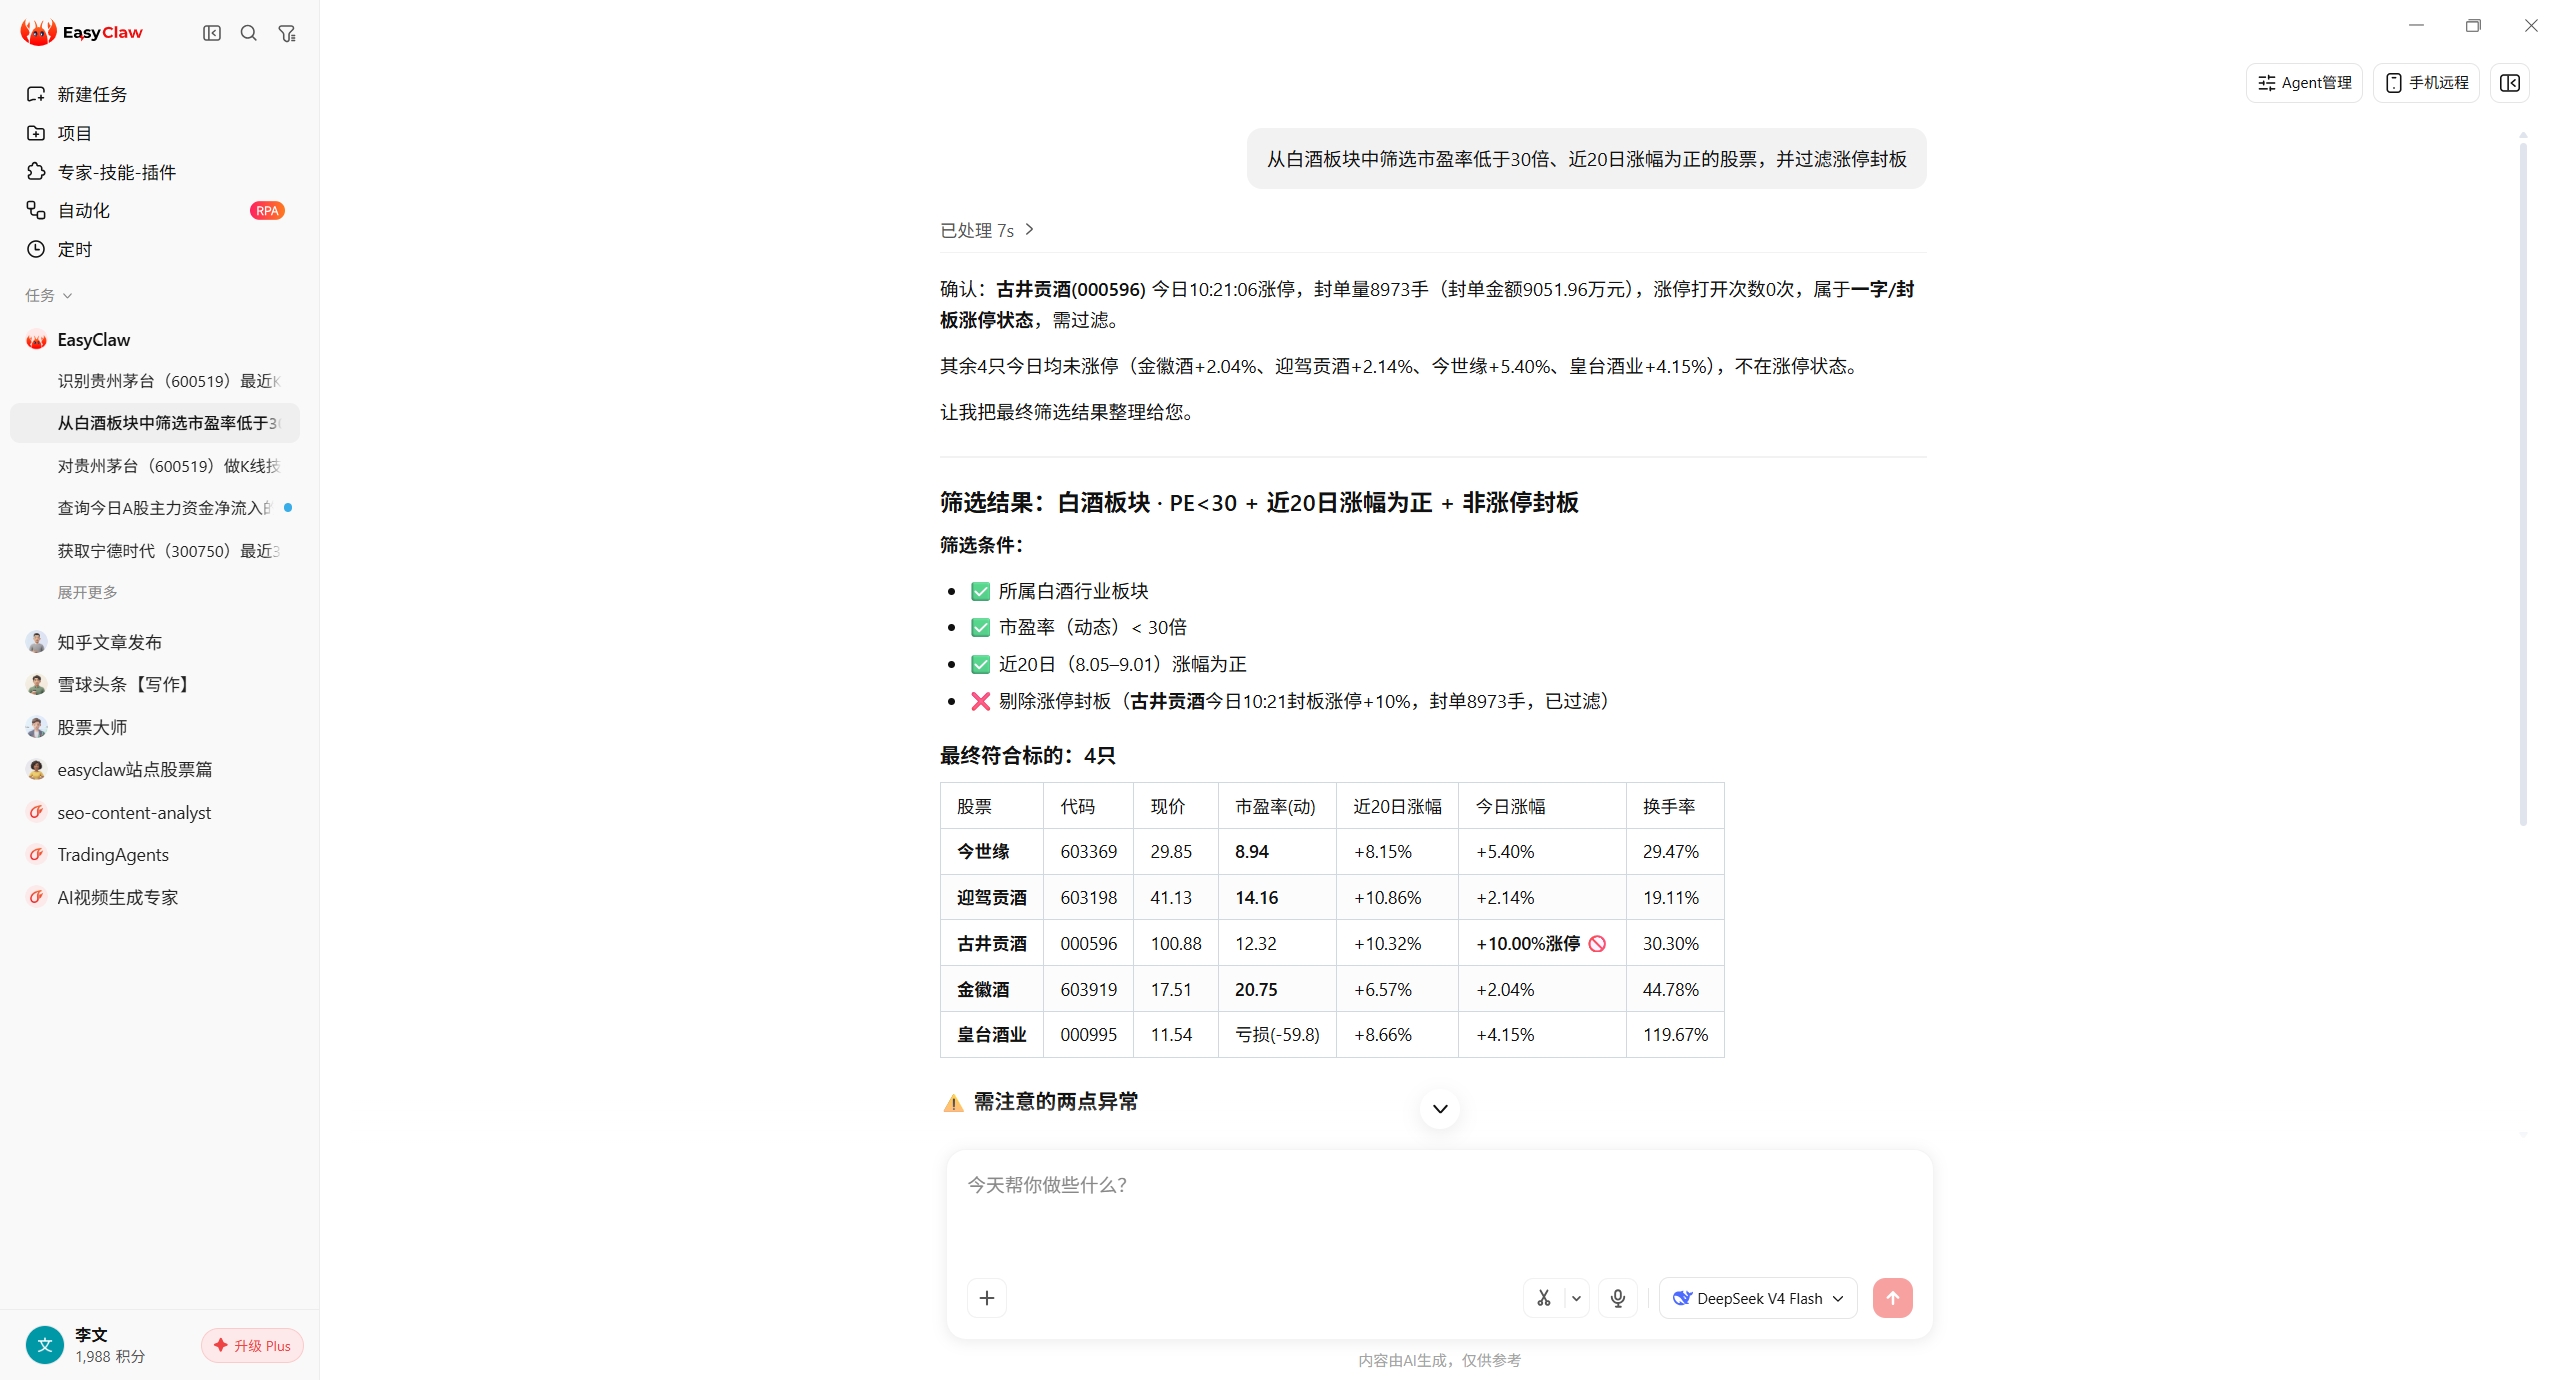Viewport: 2560px width, 1380px height.
Task: Expand more tasks with 展开更多
Action: [87, 592]
